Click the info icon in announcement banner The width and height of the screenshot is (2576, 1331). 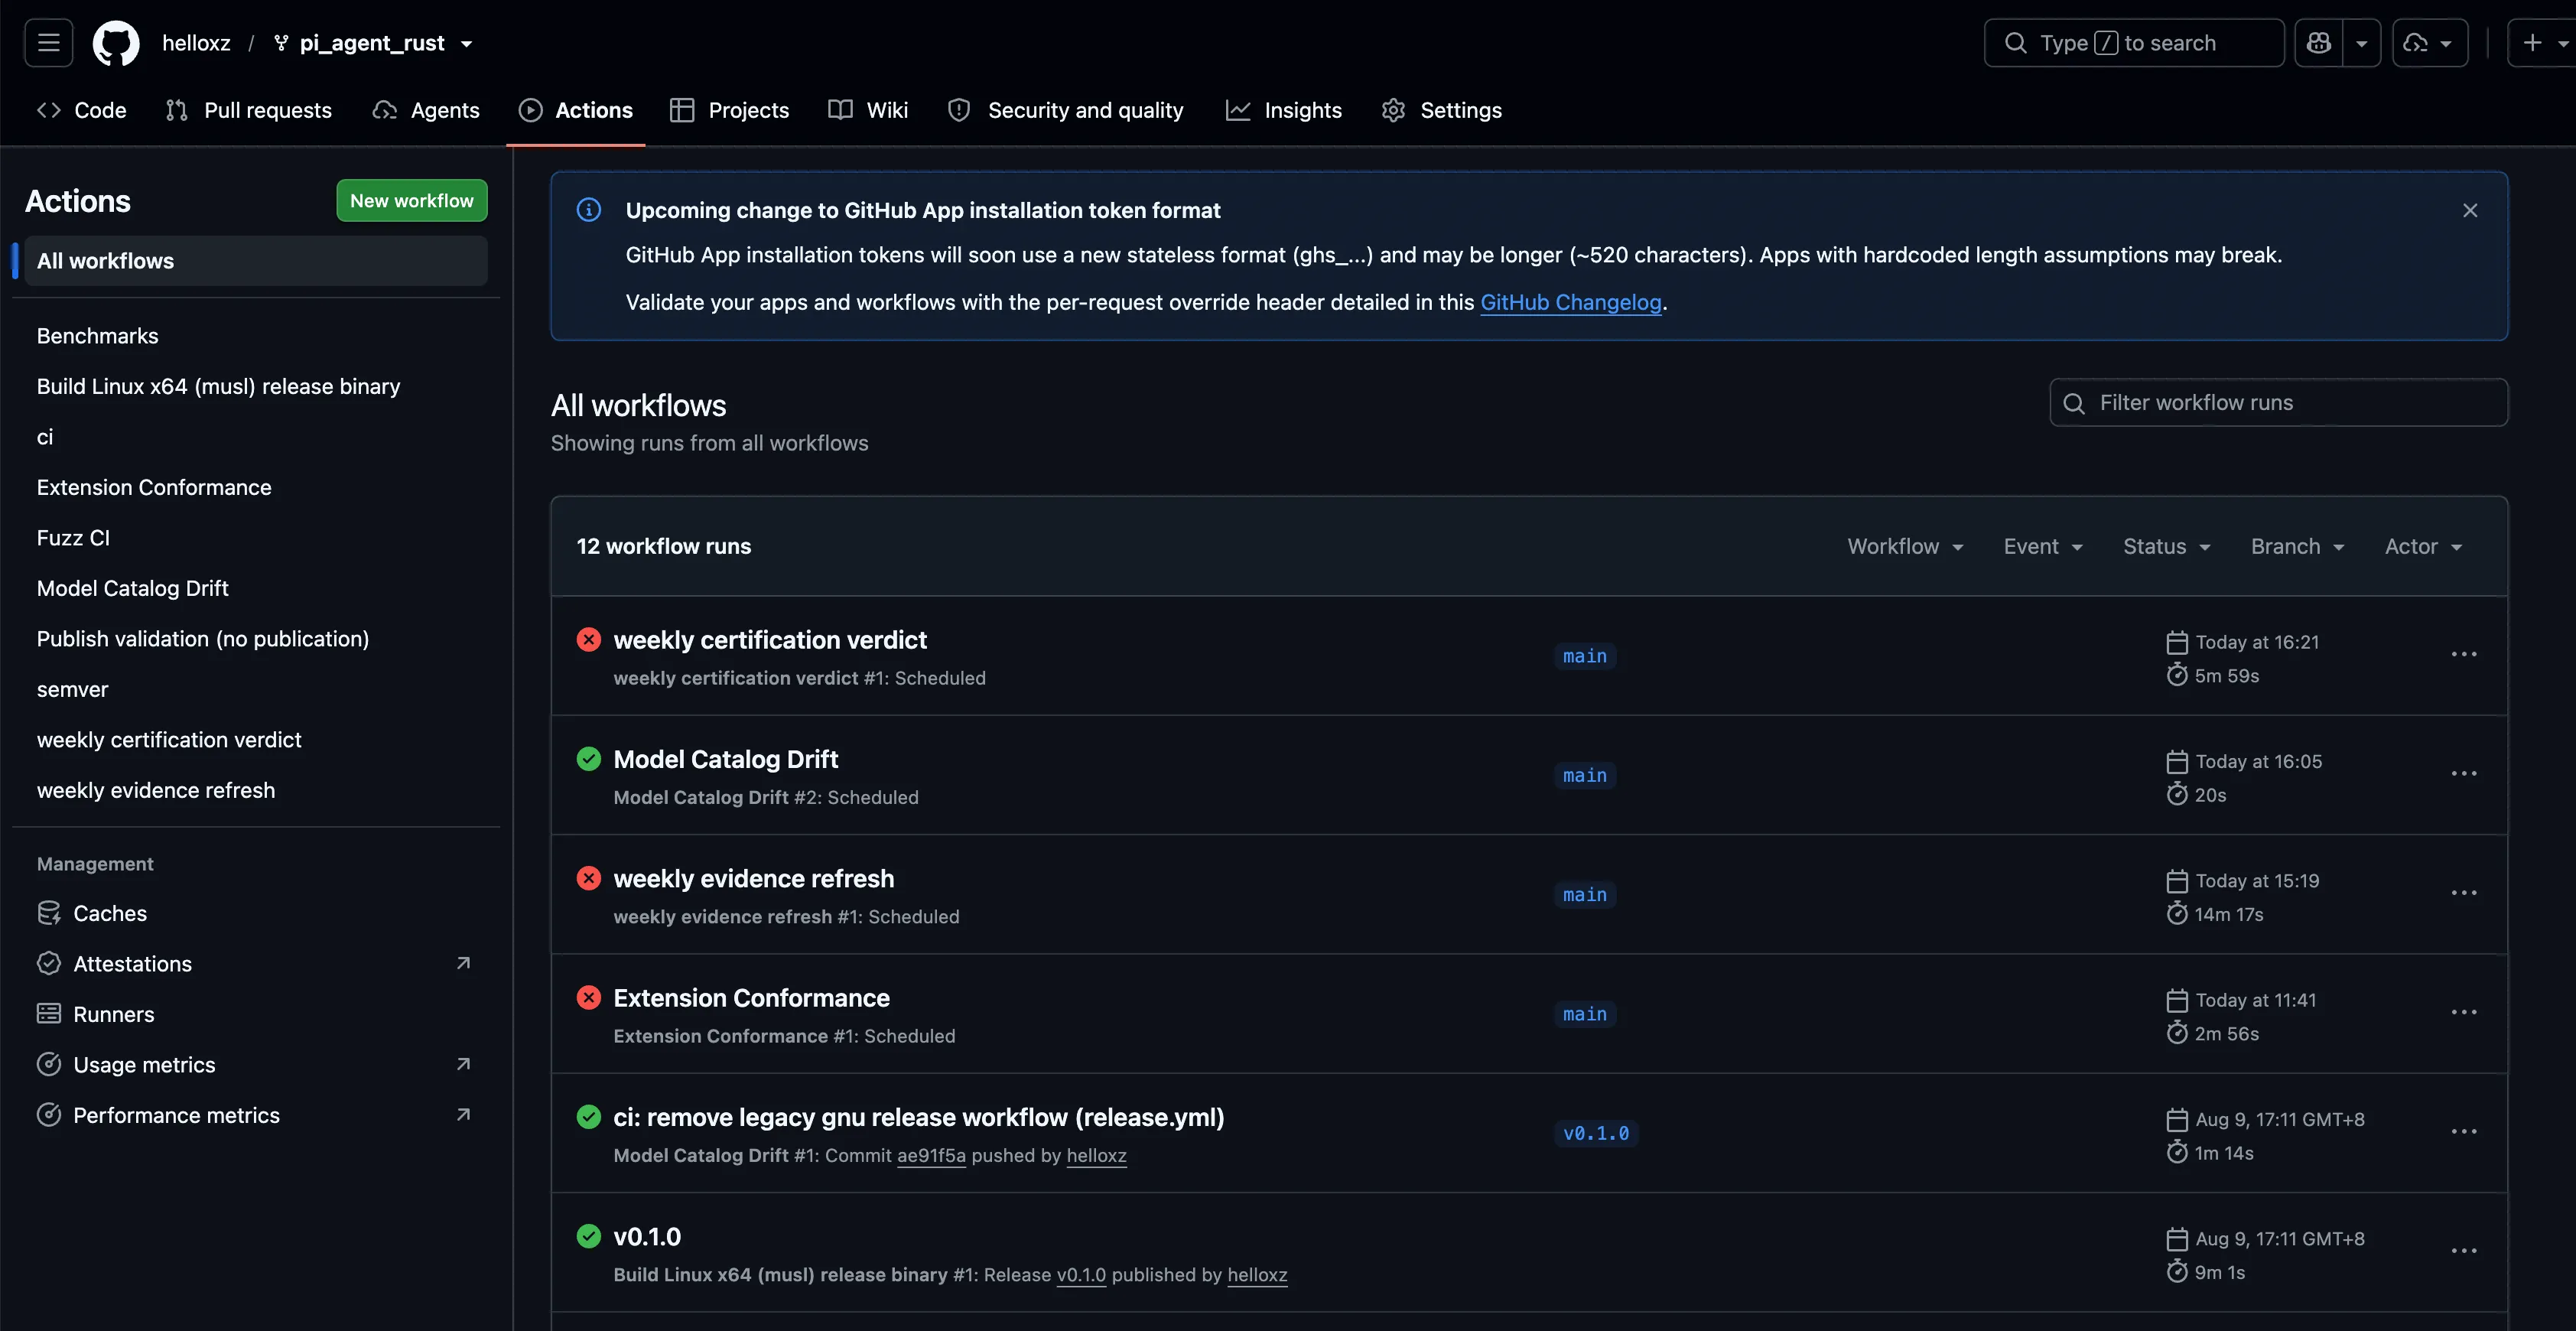point(589,210)
